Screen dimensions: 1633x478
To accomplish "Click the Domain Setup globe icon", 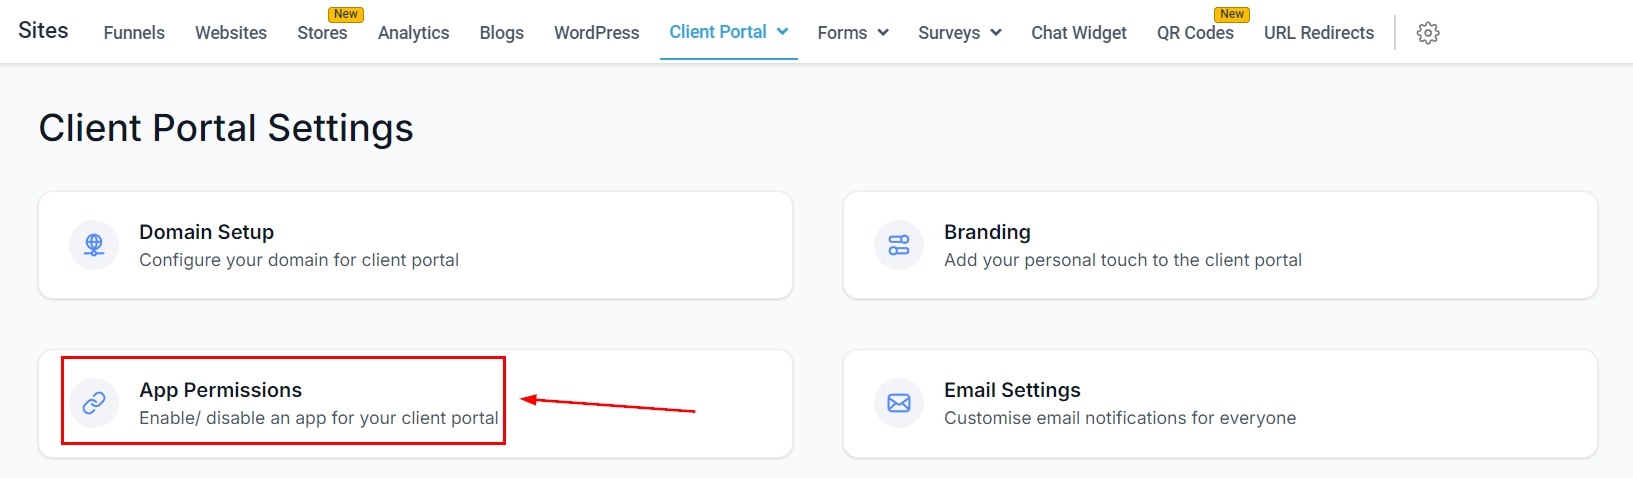I will tap(94, 245).
